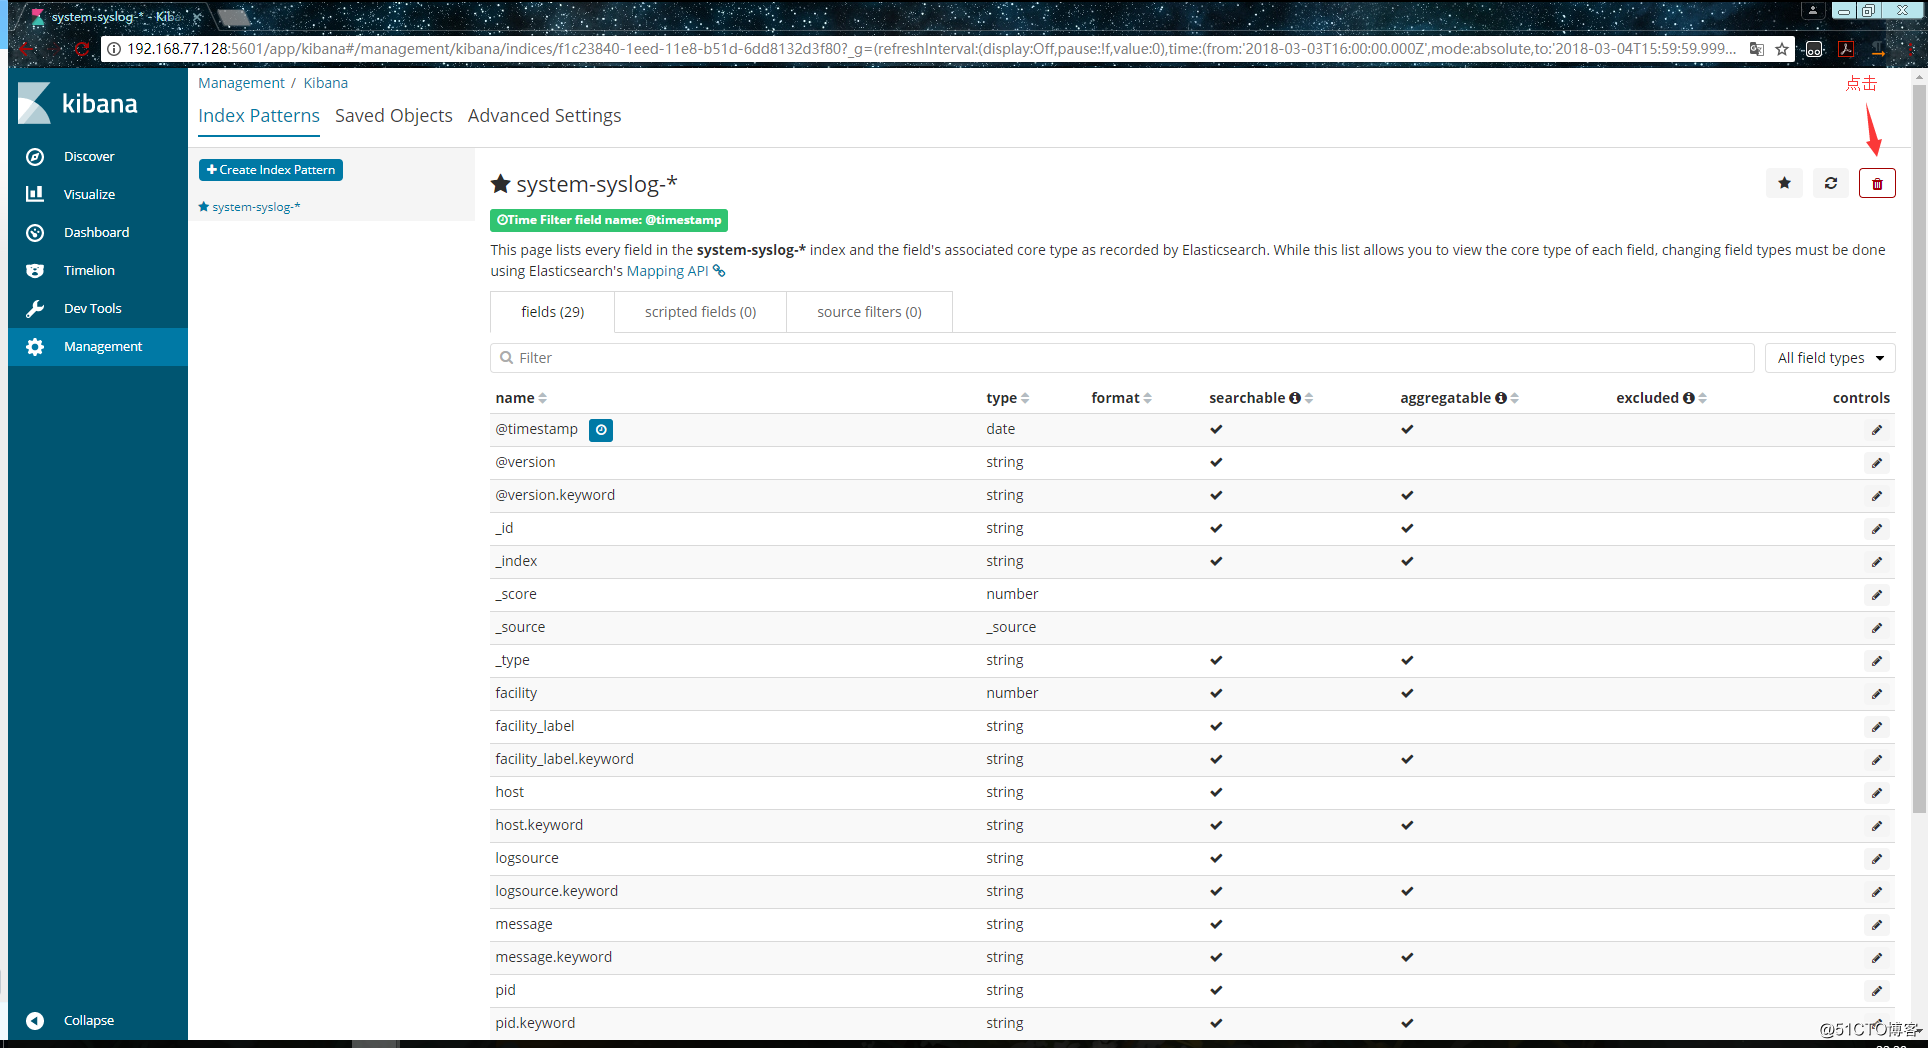Screen dimensions: 1928x1048
Task: Select the message.keyword field name
Action: 553,957
